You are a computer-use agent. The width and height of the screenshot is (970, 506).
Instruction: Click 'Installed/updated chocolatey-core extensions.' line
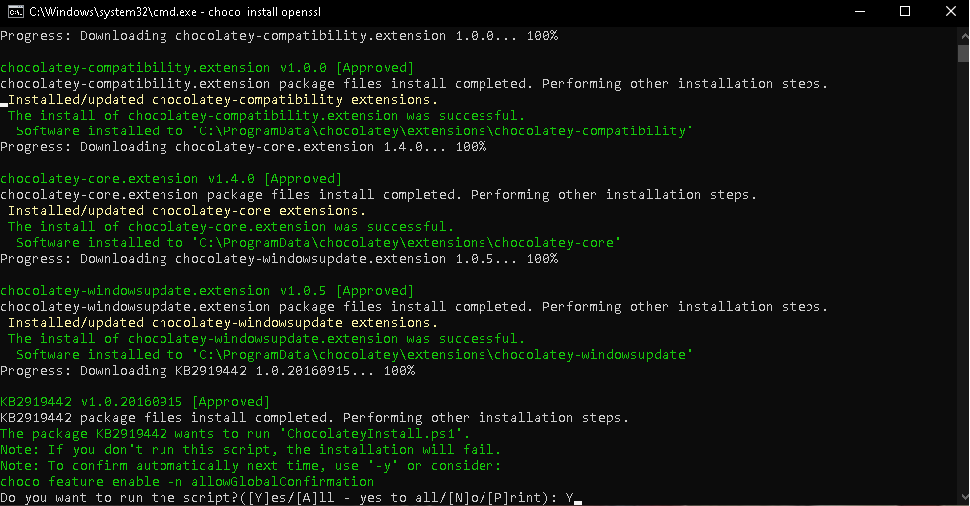pos(187,211)
